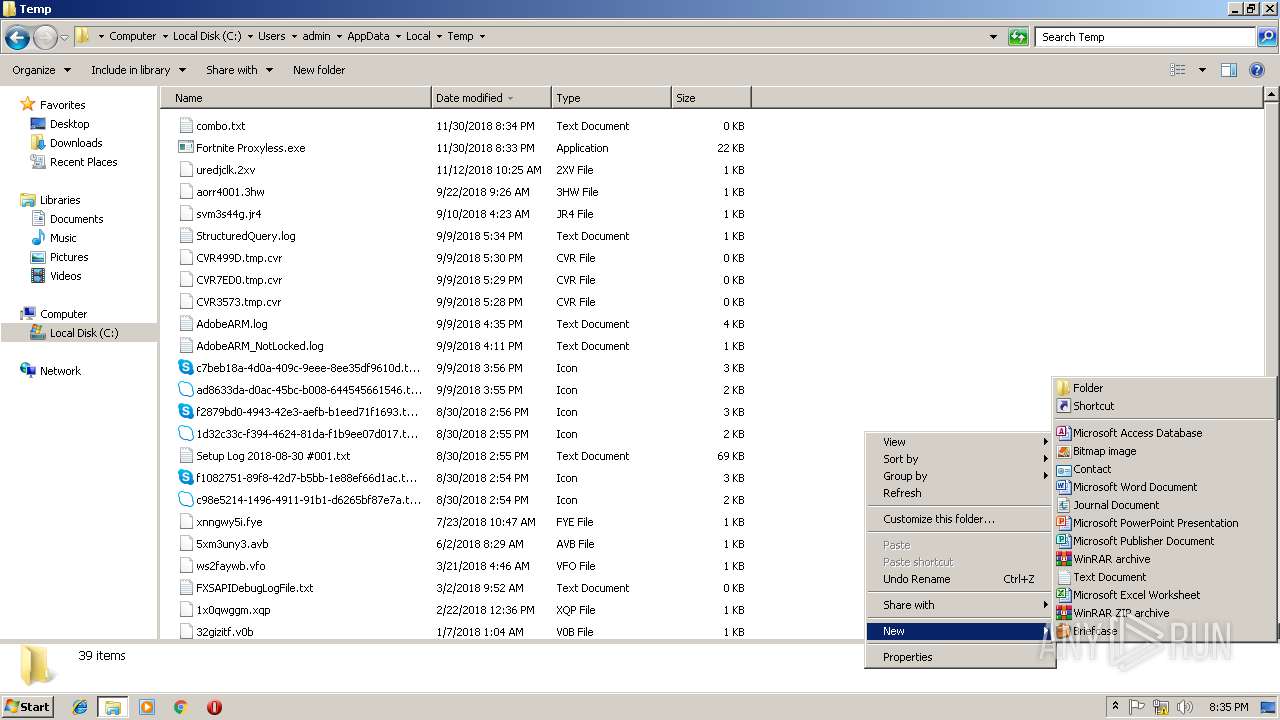Expand the Local Disk (C:) breadcrumb arrow
This screenshot has height=720, width=1280.
point(250,36)
